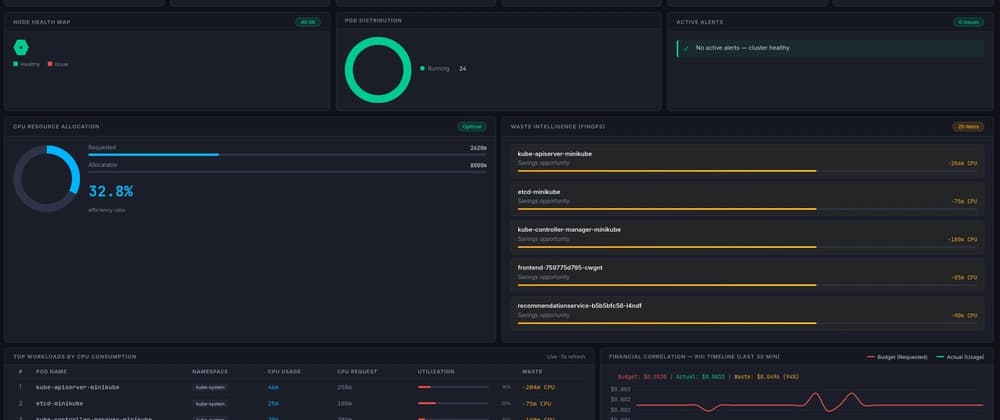The height and width of the screenshot is (420, 1000).
Task: Sort by the WASTE column header
Action: pyautogui.click(x=532, y=372)
